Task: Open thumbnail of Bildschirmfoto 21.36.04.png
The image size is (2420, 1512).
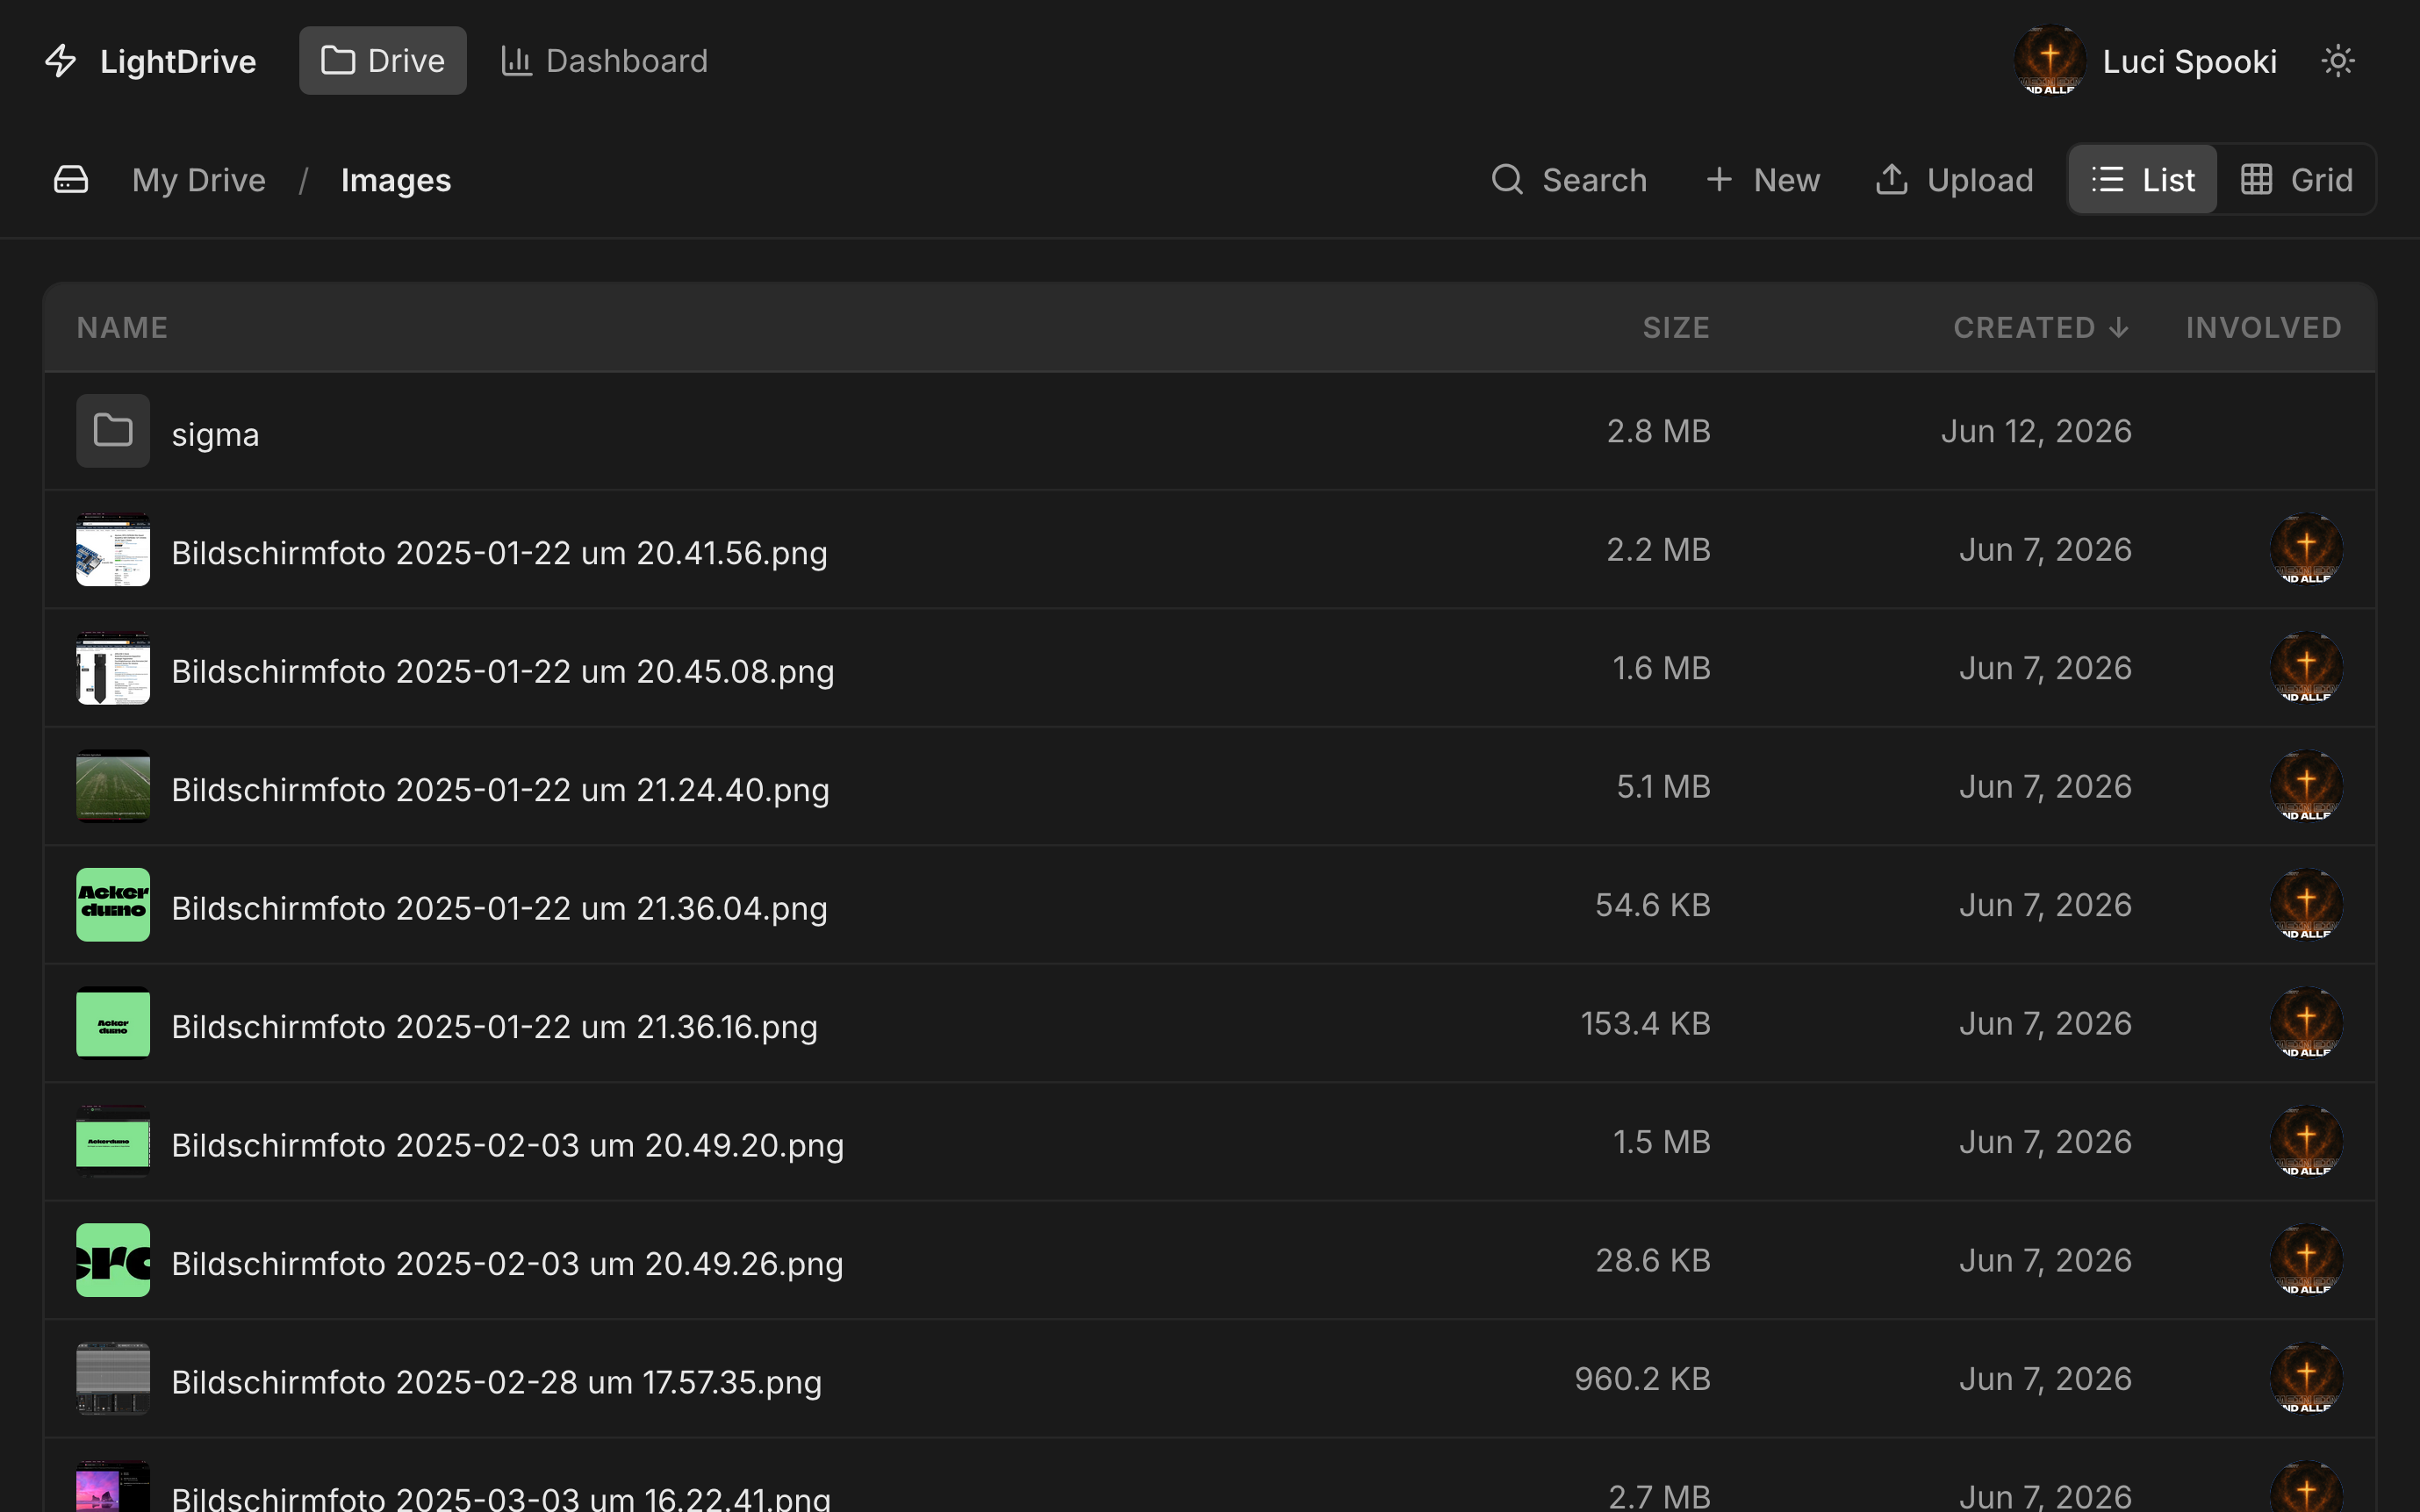Action: pyautogui.click(x=113, y=905)
